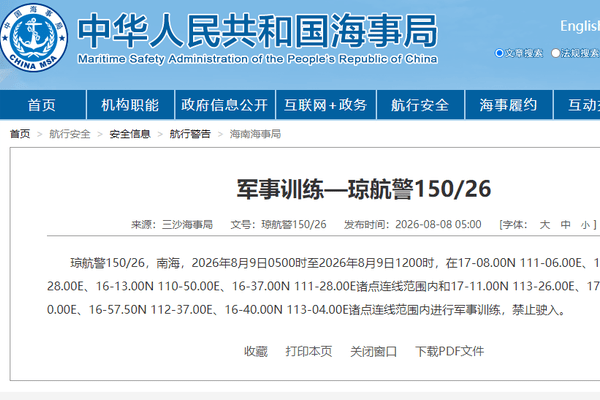The width and height of the screenshot is (600, 400).
Task: Open the 互动 navigation menu item
Action: tap(577, 105)
